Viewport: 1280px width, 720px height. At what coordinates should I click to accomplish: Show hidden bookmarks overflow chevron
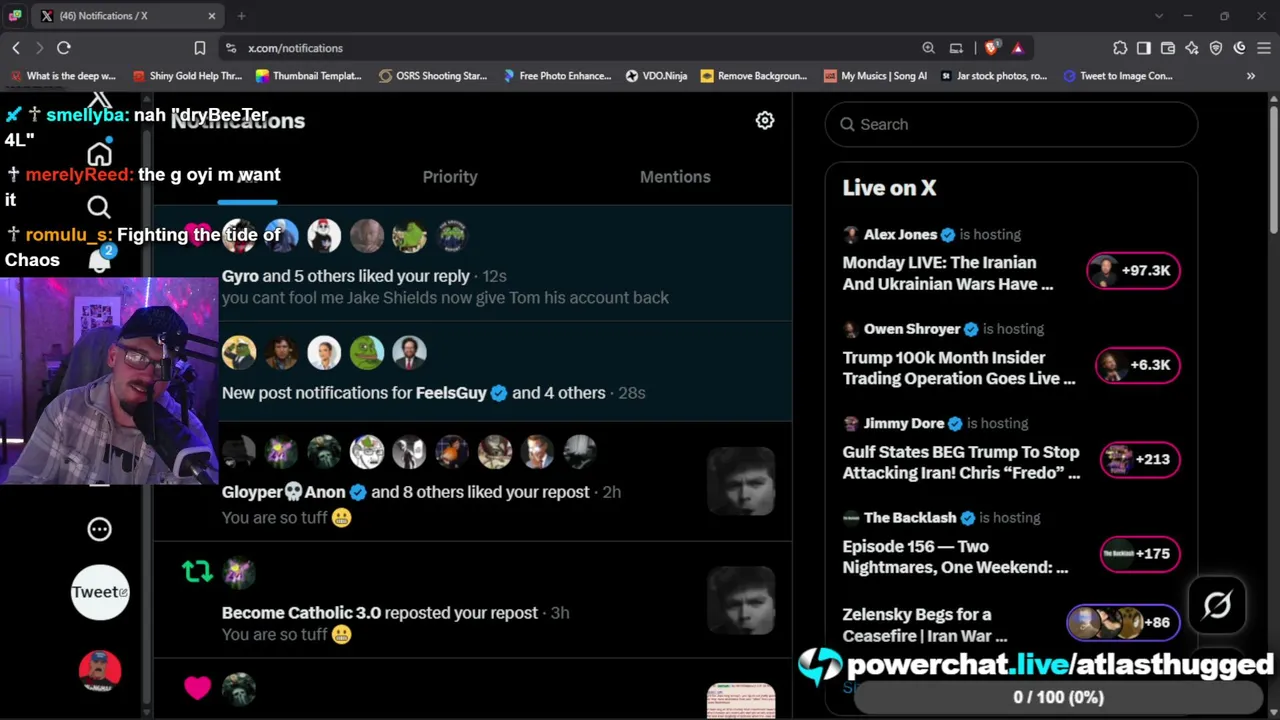[x=1251, y=76]
